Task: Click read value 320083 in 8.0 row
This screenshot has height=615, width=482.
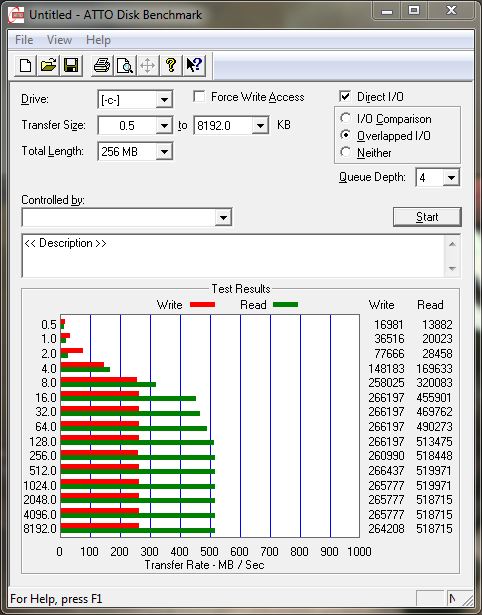Action: click(434, 382)
